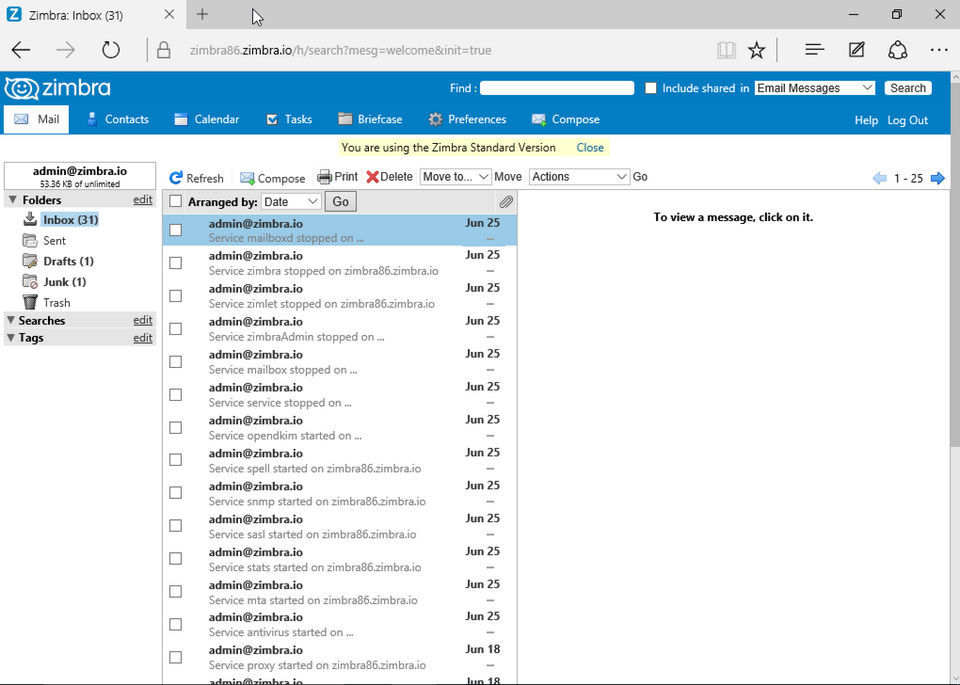960x685 pixels.
Task: Switch to the Contacts tab
Action: tap(118, 119)
